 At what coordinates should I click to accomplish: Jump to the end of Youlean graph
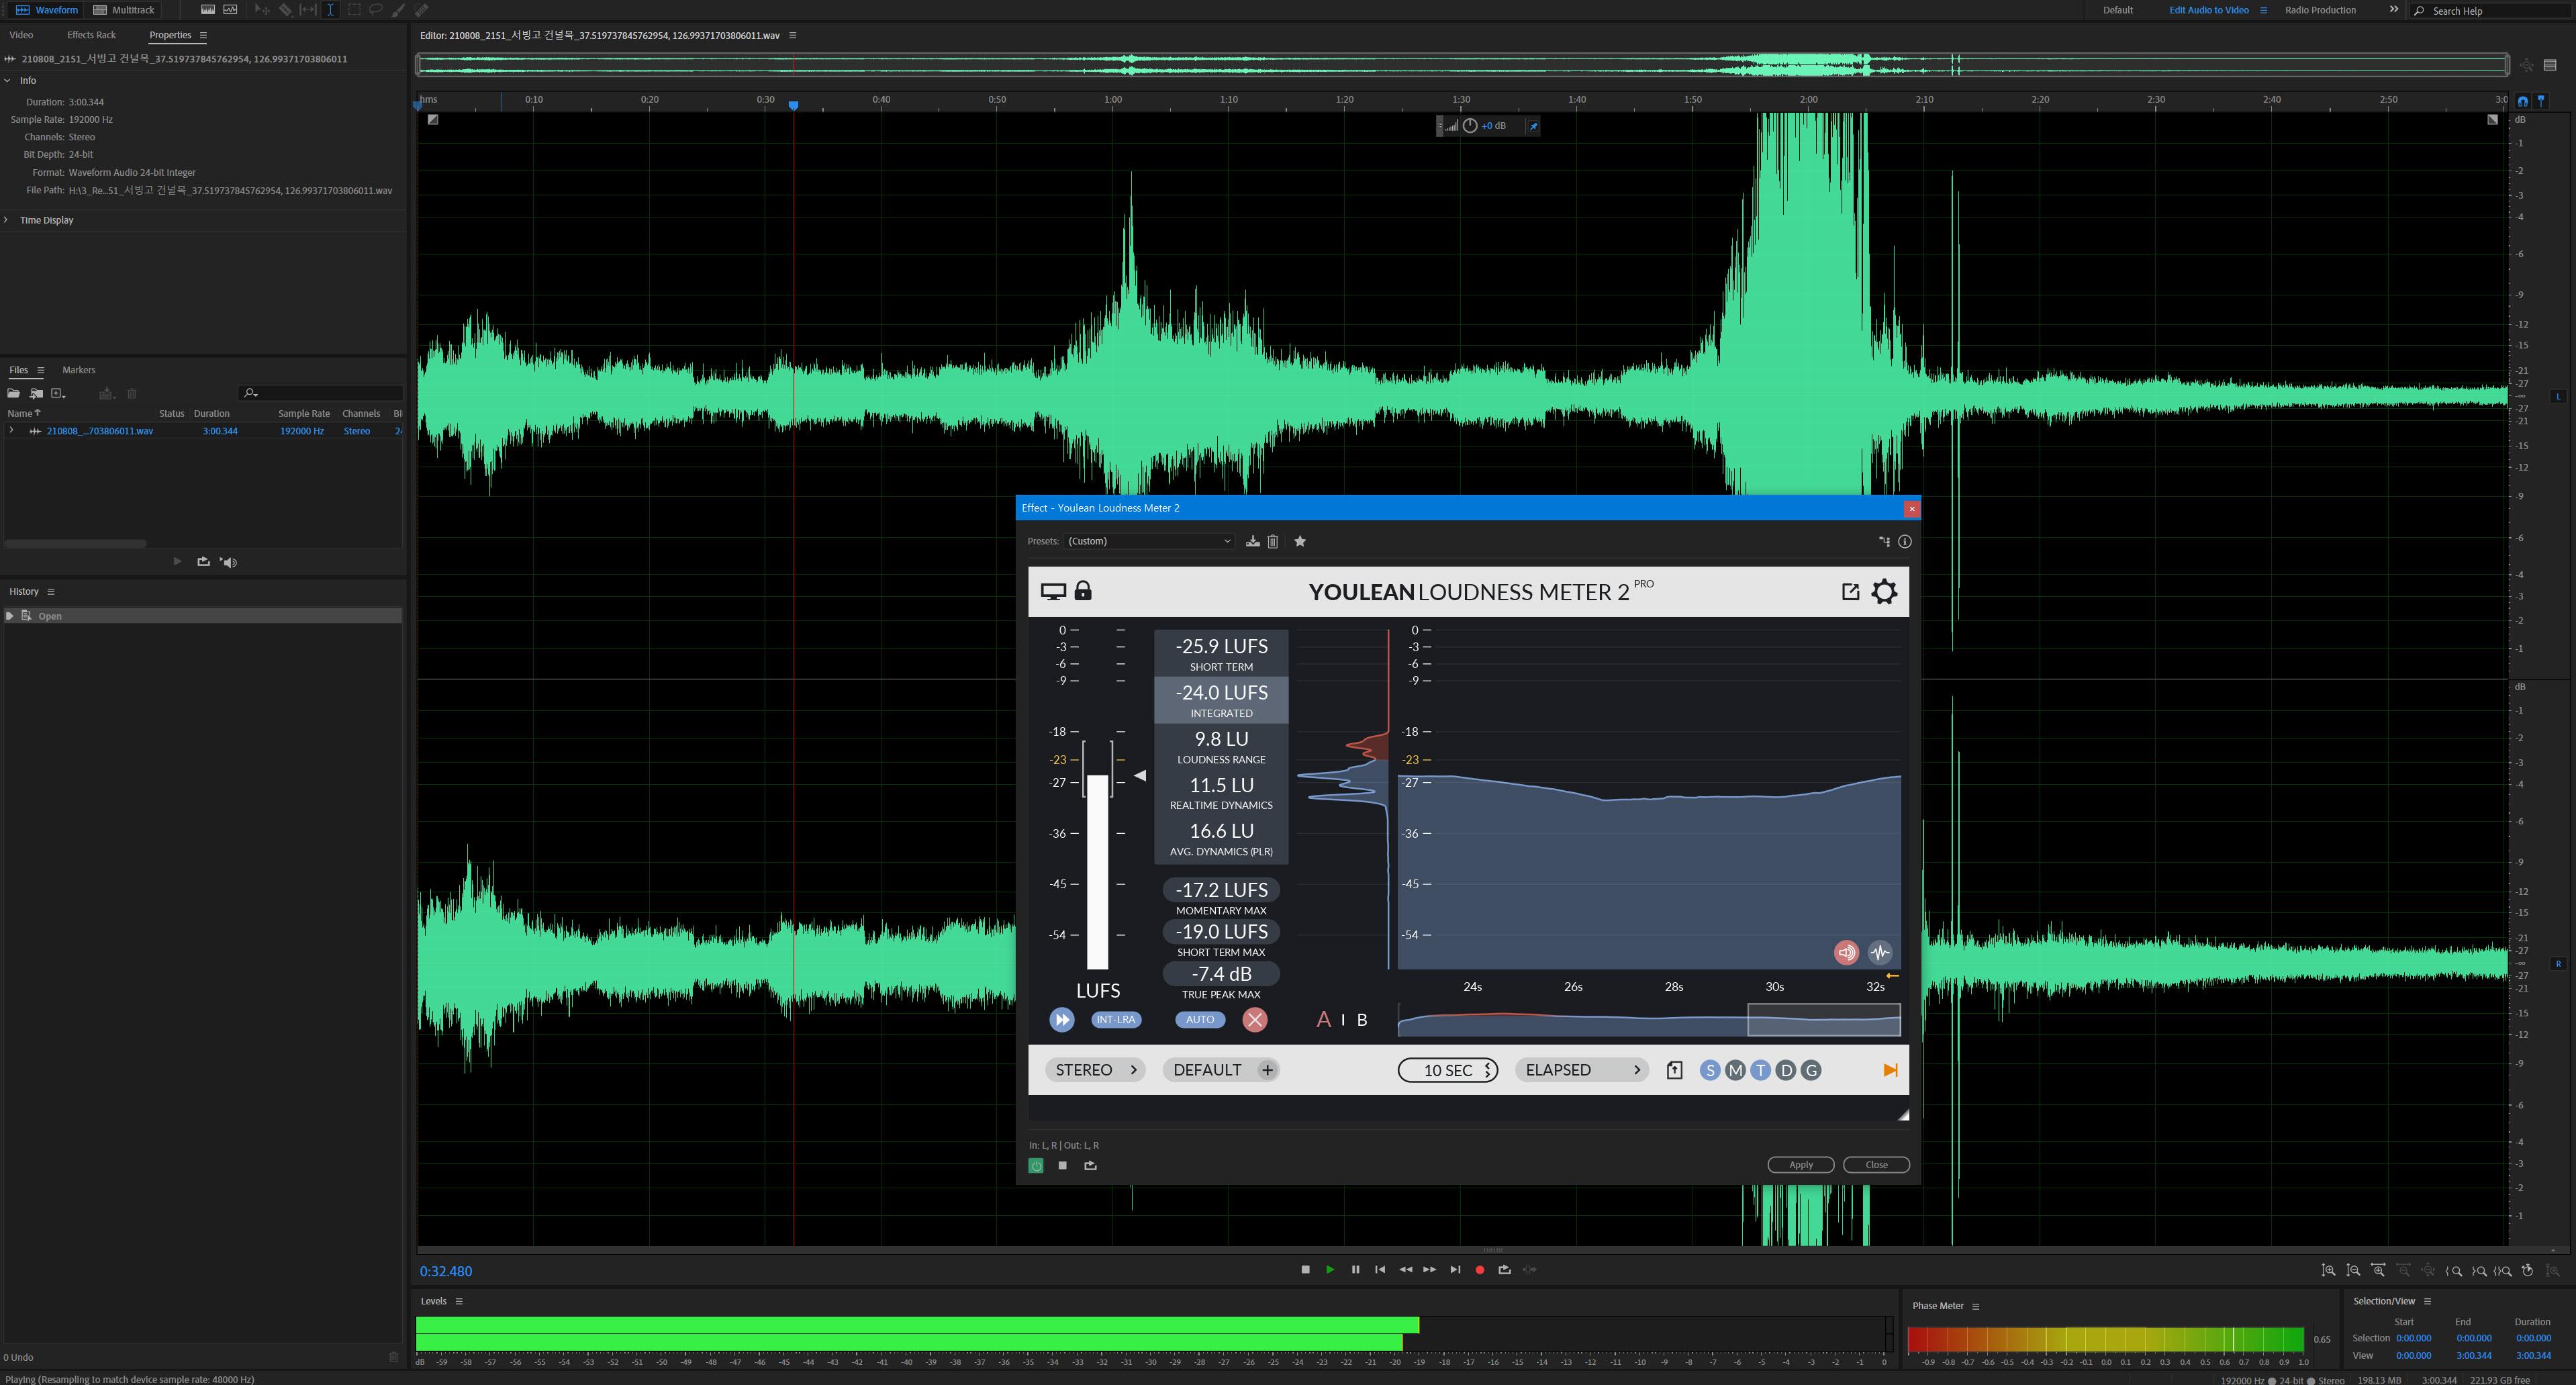[1890, 1070]
